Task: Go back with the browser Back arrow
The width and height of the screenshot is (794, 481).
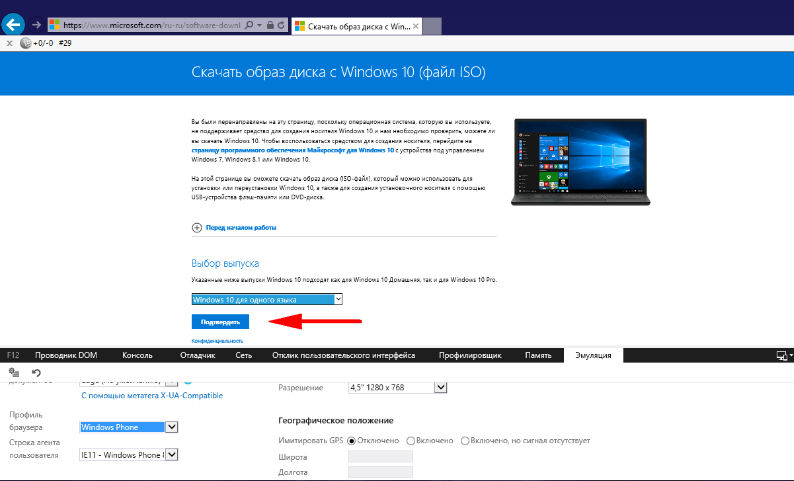Action: [13, 24]
